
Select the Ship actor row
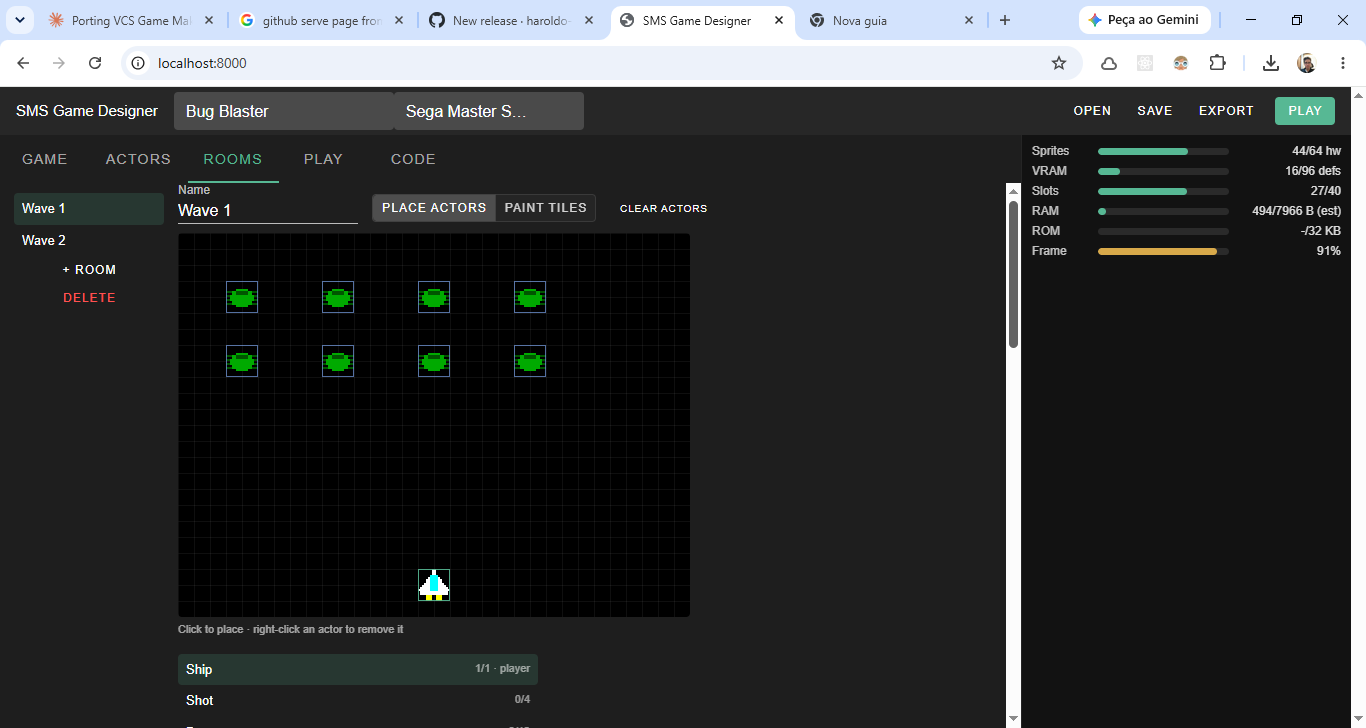click(358, 669)
